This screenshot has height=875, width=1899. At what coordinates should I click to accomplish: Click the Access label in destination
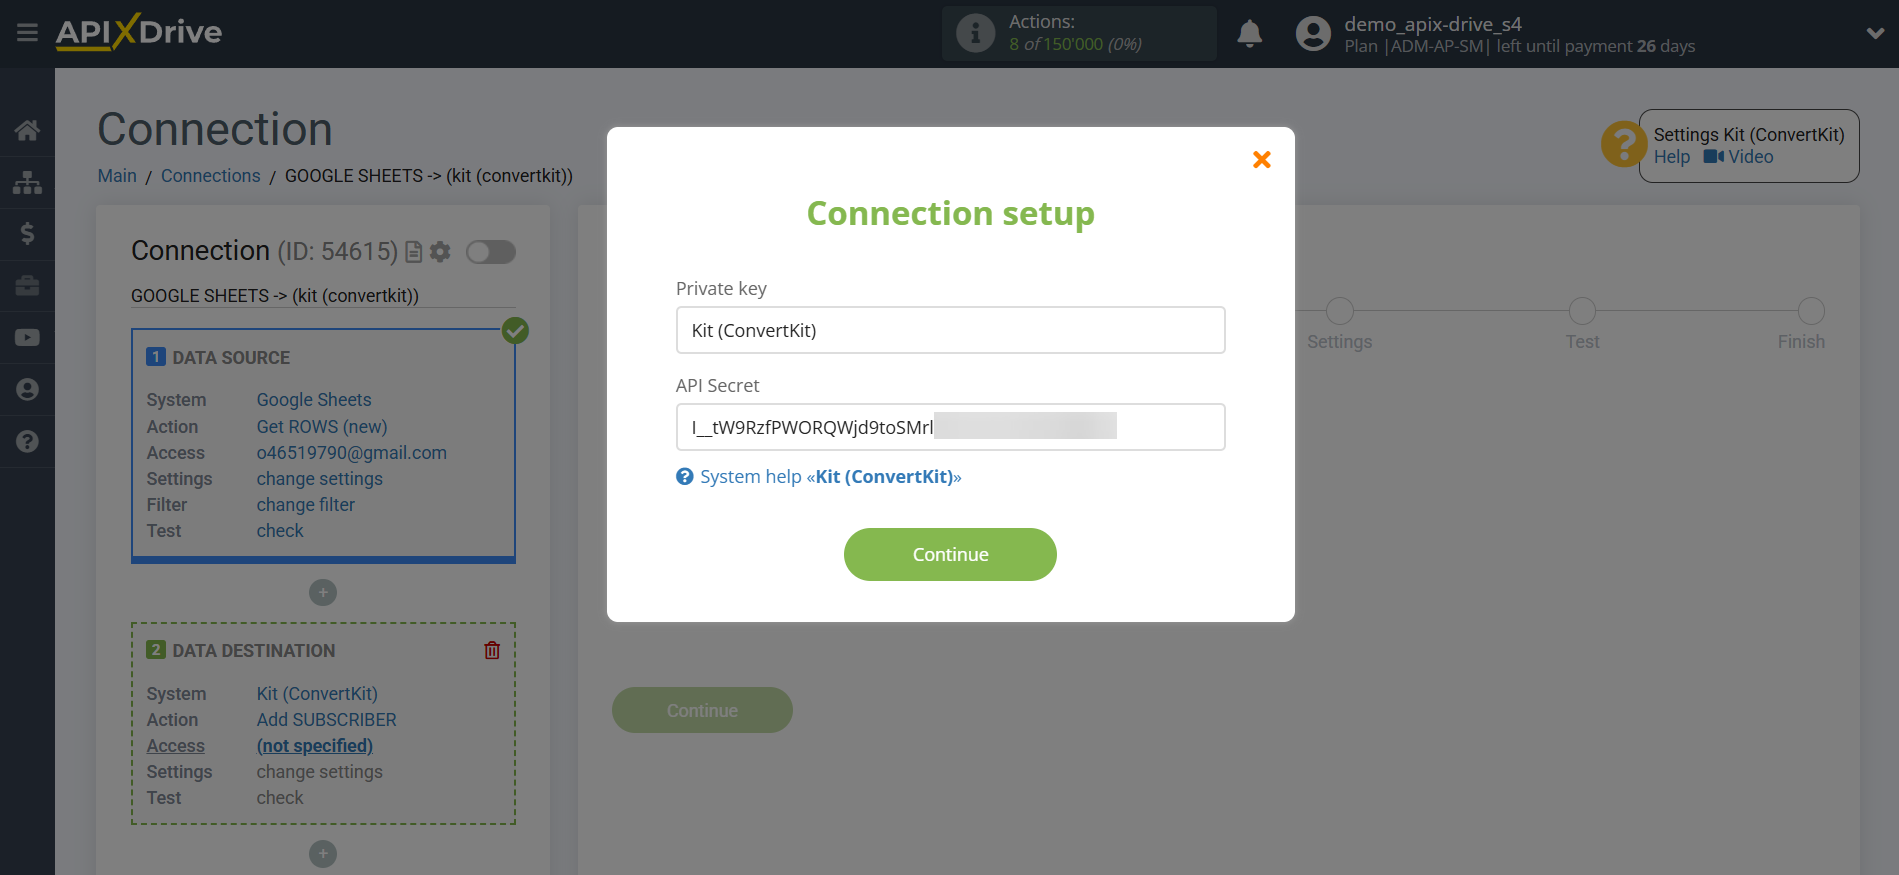176,746
